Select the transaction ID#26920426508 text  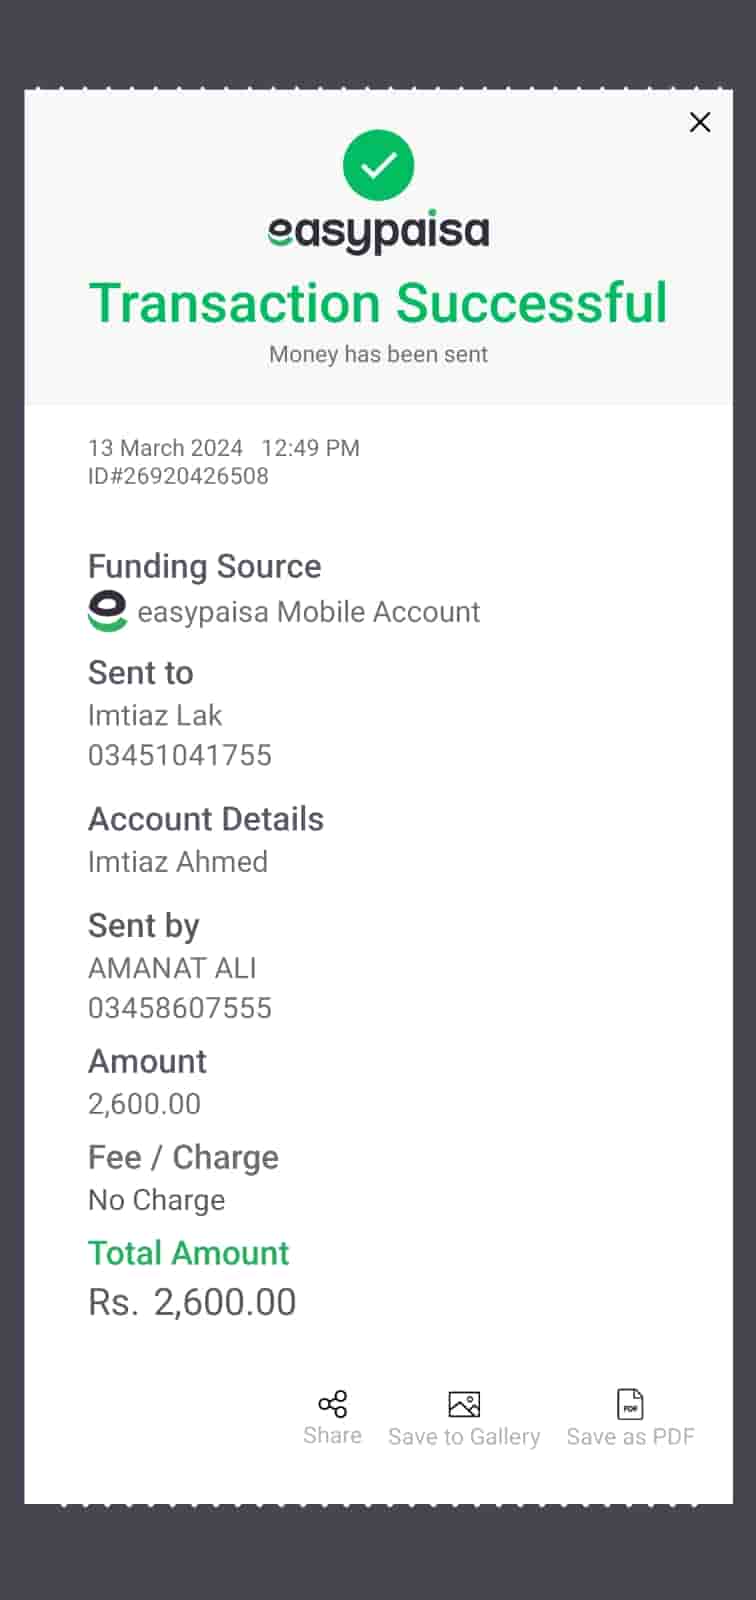pyautogui.click(x=178, y=476)
